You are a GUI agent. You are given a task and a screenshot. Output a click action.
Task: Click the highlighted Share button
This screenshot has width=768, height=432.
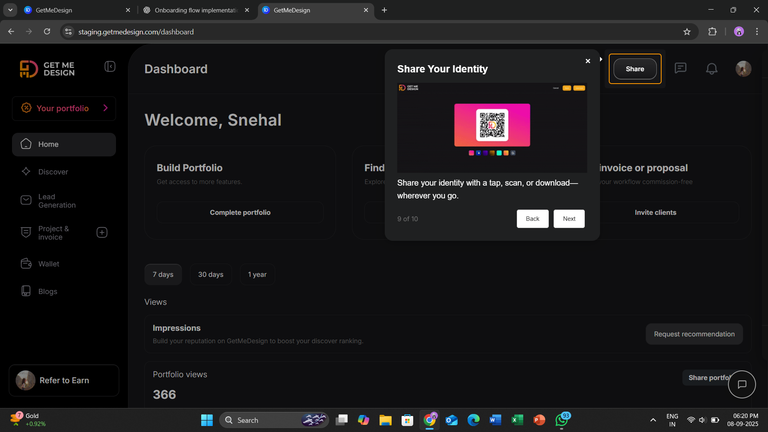coord(635,69)
